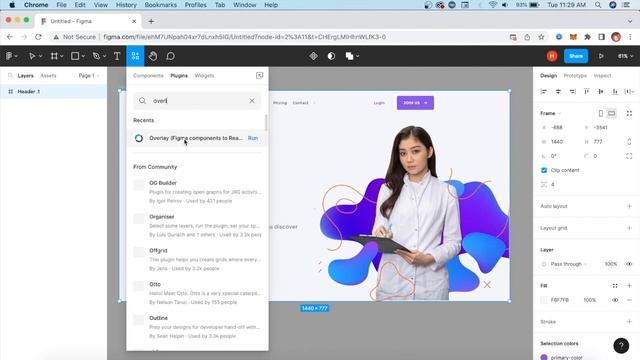Select the Frame tool
This screenshot has width=640, height=360.
click(54, 56)
